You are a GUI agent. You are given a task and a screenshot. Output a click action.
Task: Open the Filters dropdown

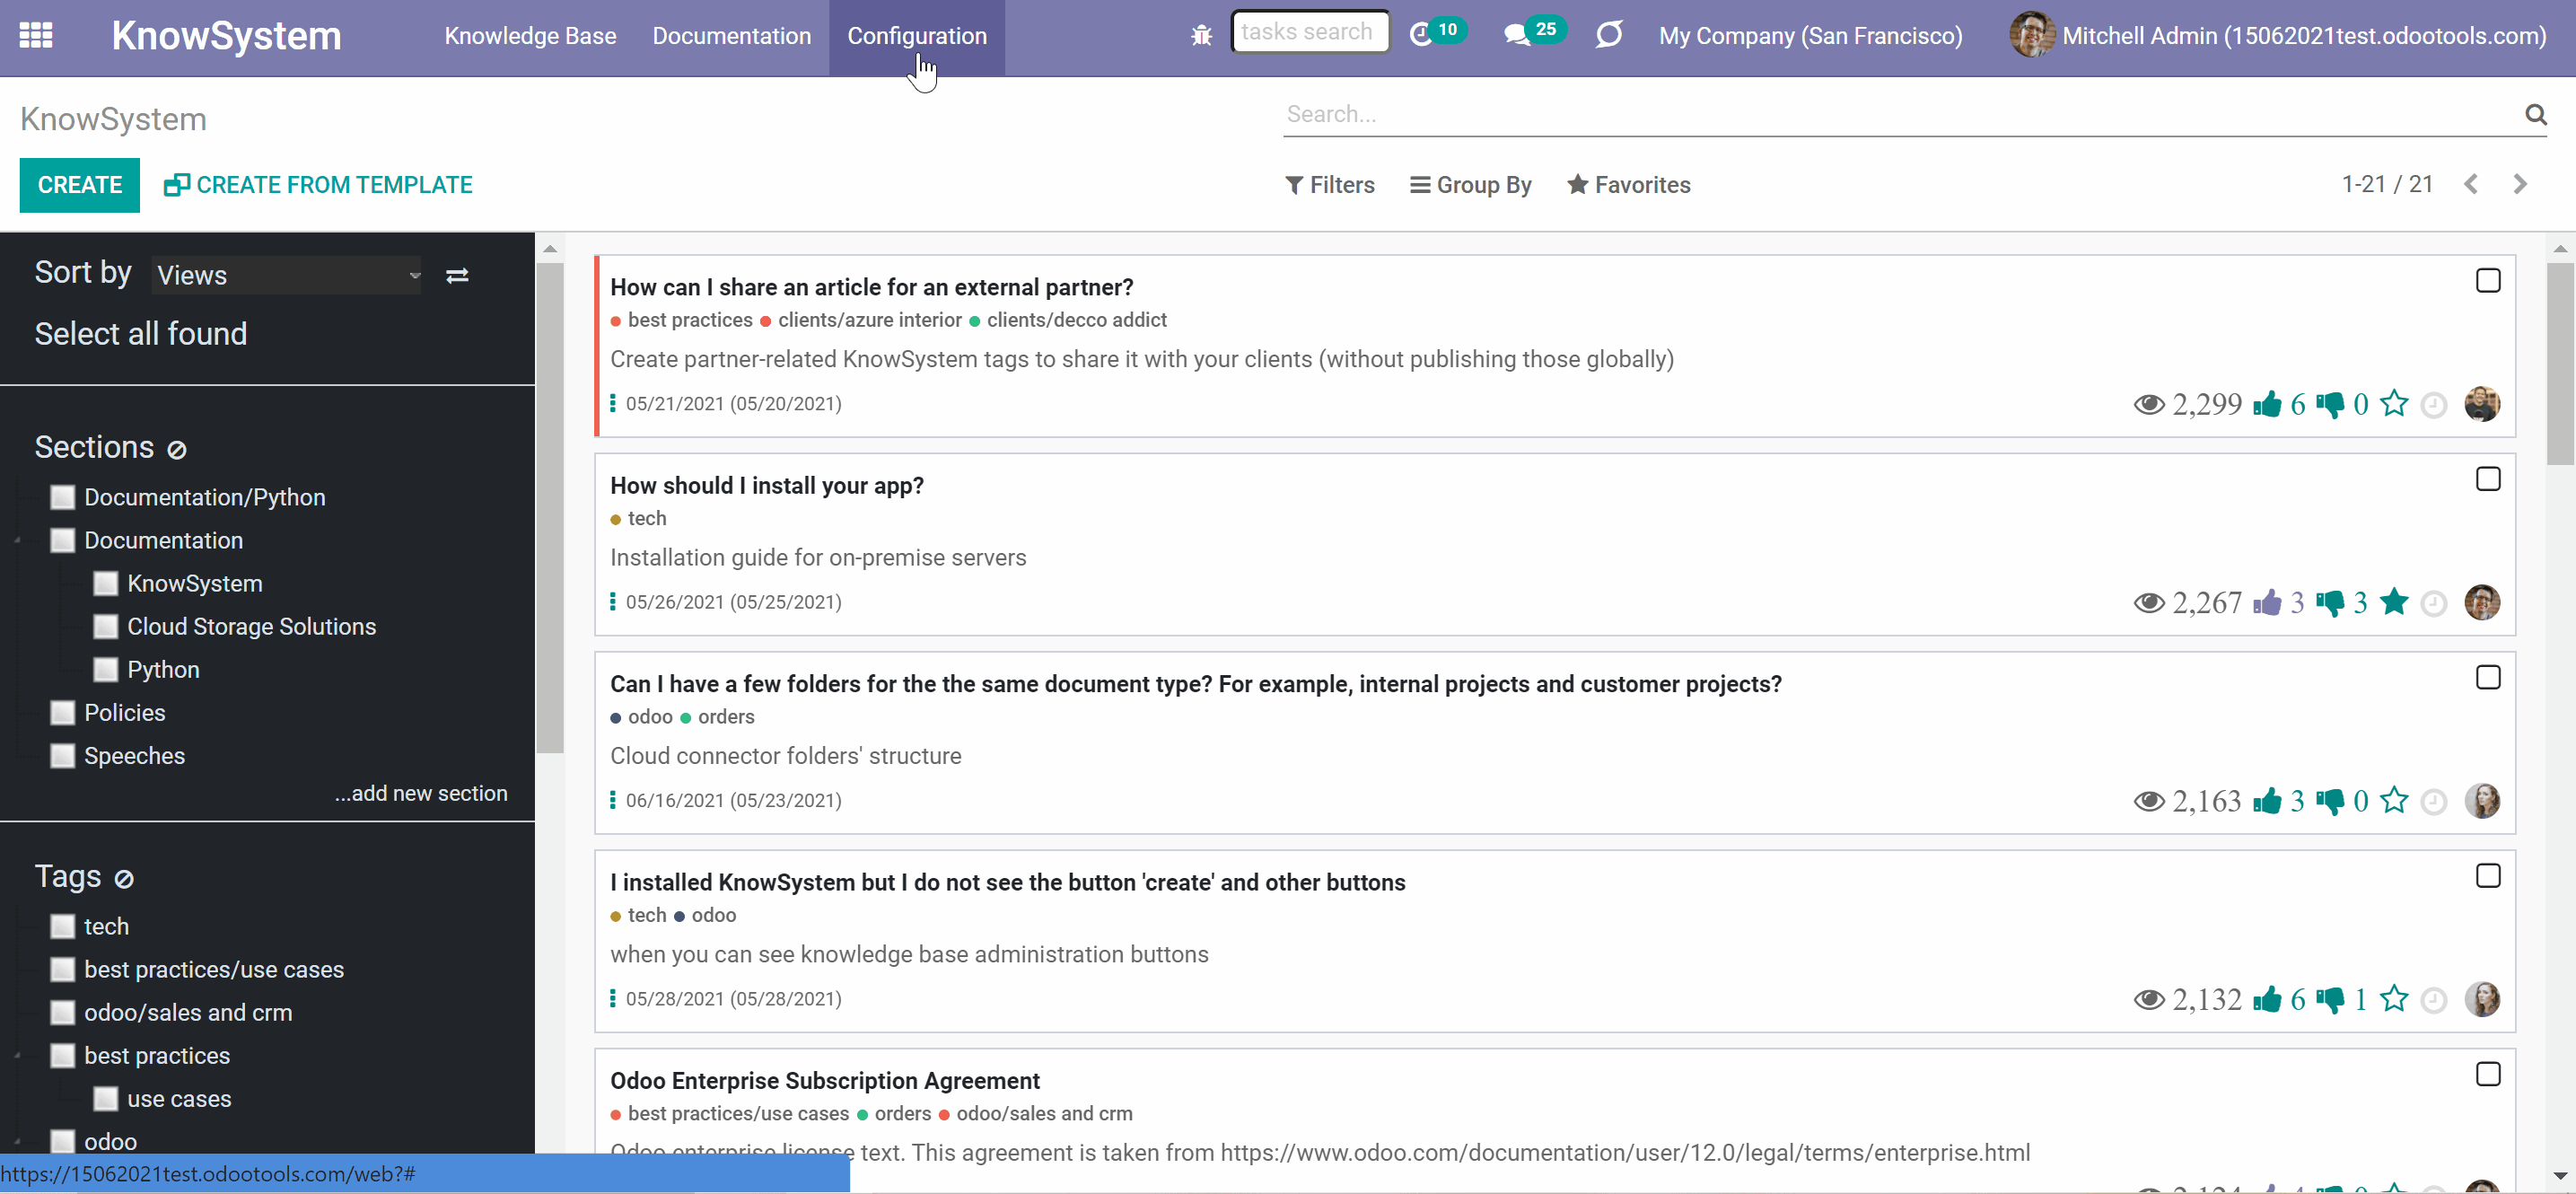[1330, 185]
